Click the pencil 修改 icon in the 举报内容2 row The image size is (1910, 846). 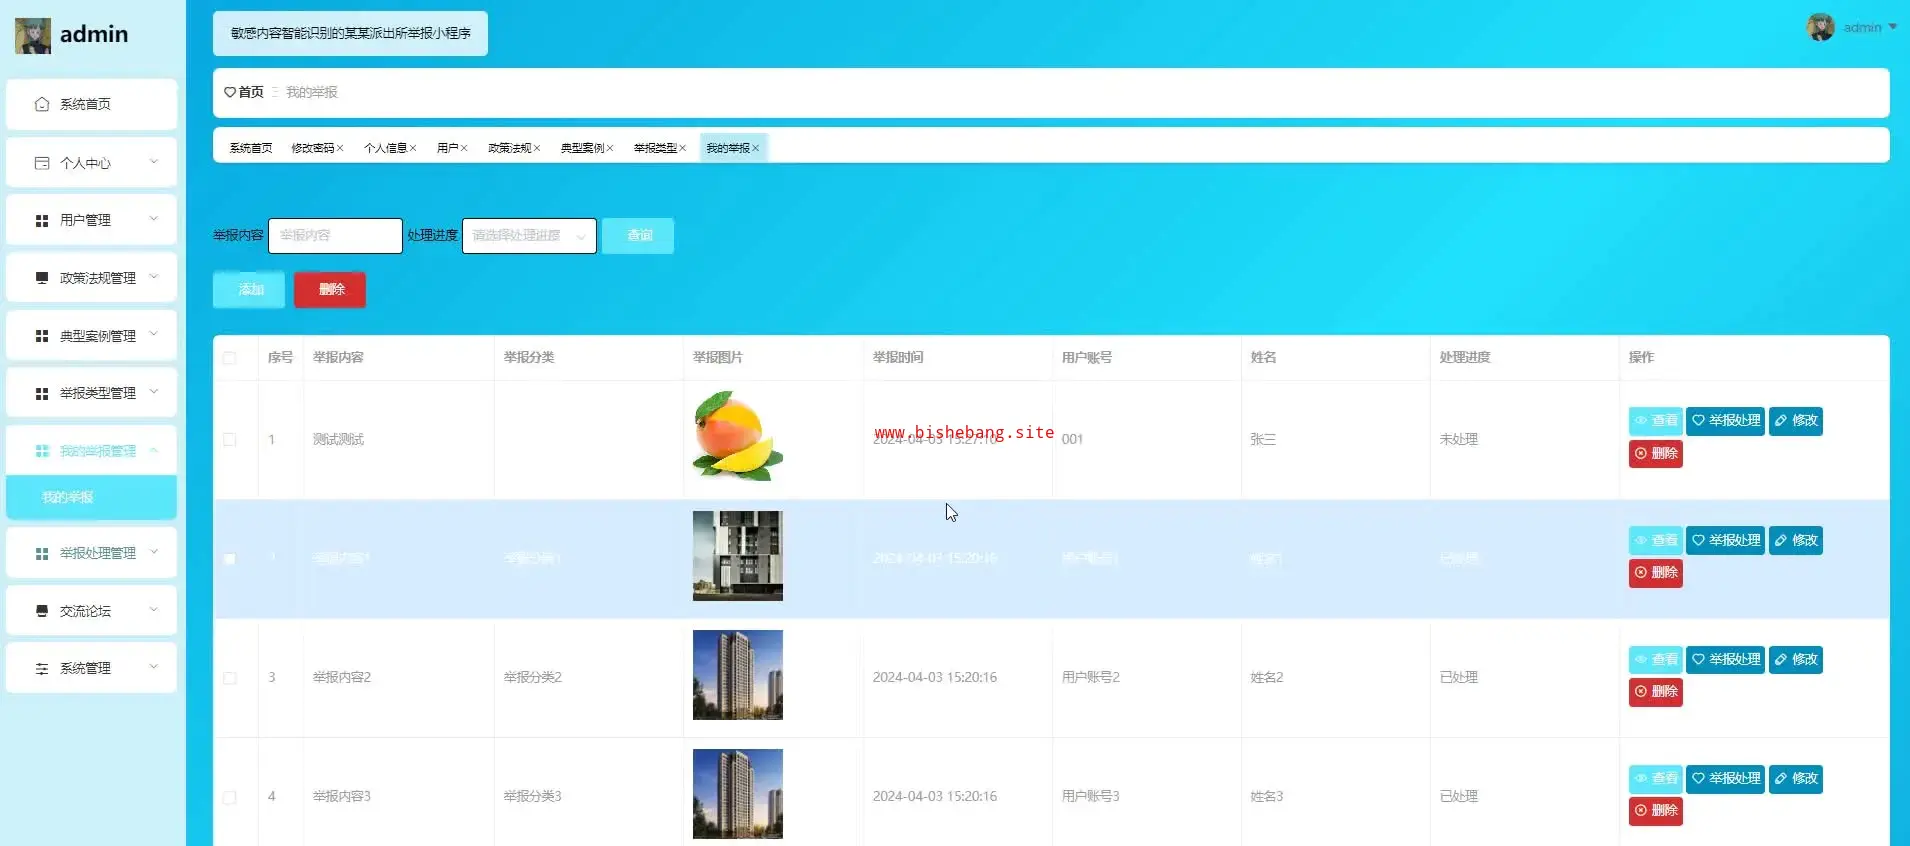pos(1781,659)
